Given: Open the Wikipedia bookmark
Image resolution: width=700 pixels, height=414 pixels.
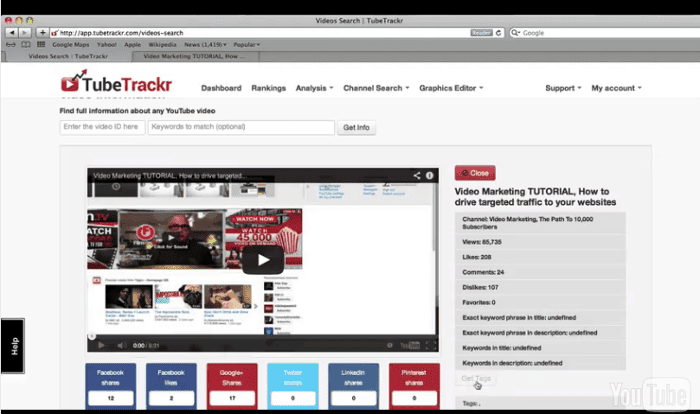Looking at the screenshot, I should [162, 45].
